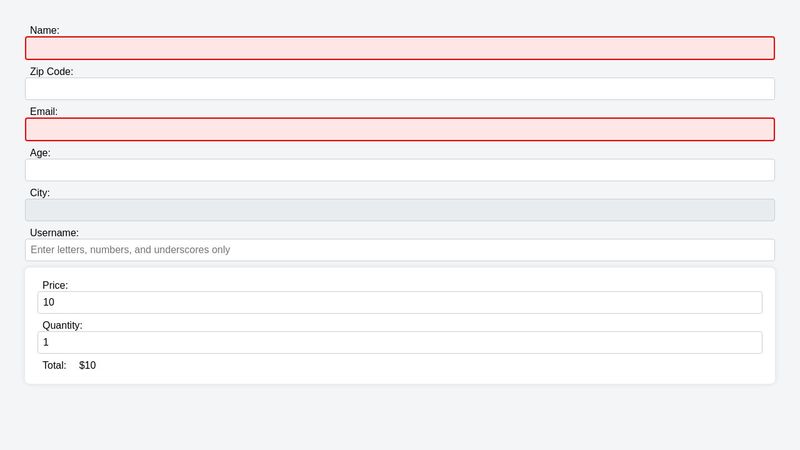This screenshot has height=450, width=800.
Task: Click the grayed-out City field
Action: [400, 210]
